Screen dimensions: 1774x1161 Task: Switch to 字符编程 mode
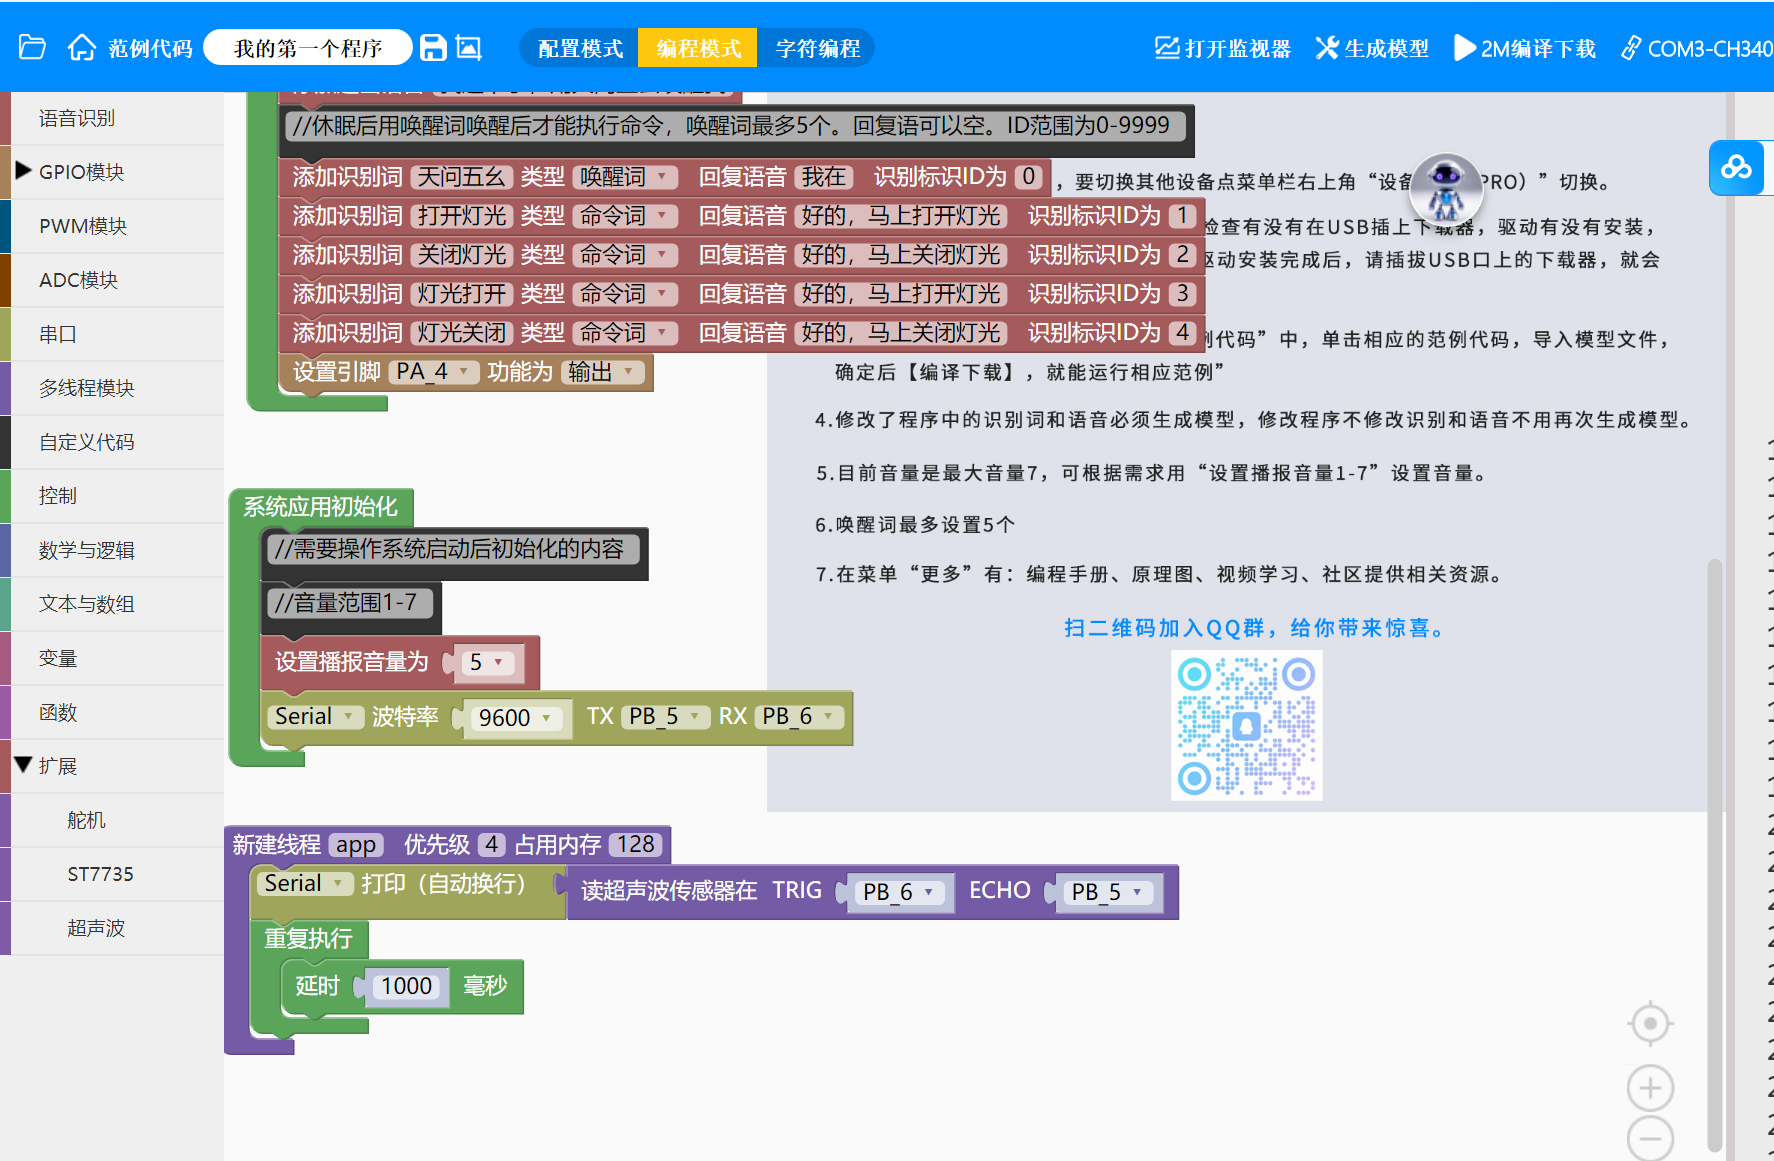point(817,48)
